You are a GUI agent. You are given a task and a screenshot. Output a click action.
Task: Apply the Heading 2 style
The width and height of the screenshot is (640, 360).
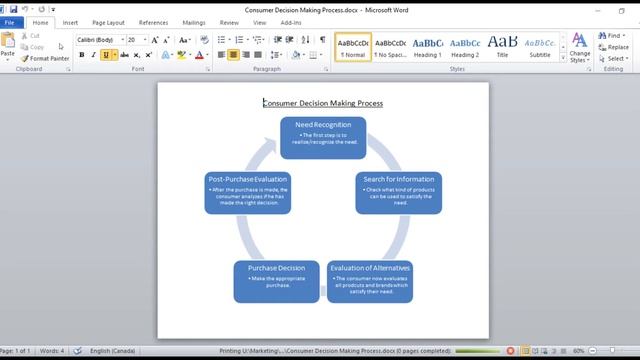[x=465, y=47]
